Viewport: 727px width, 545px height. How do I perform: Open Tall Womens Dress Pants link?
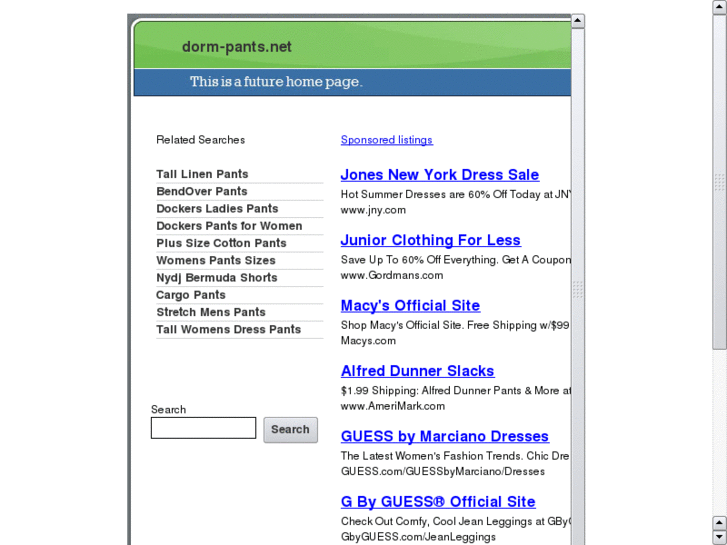point(229,329)
